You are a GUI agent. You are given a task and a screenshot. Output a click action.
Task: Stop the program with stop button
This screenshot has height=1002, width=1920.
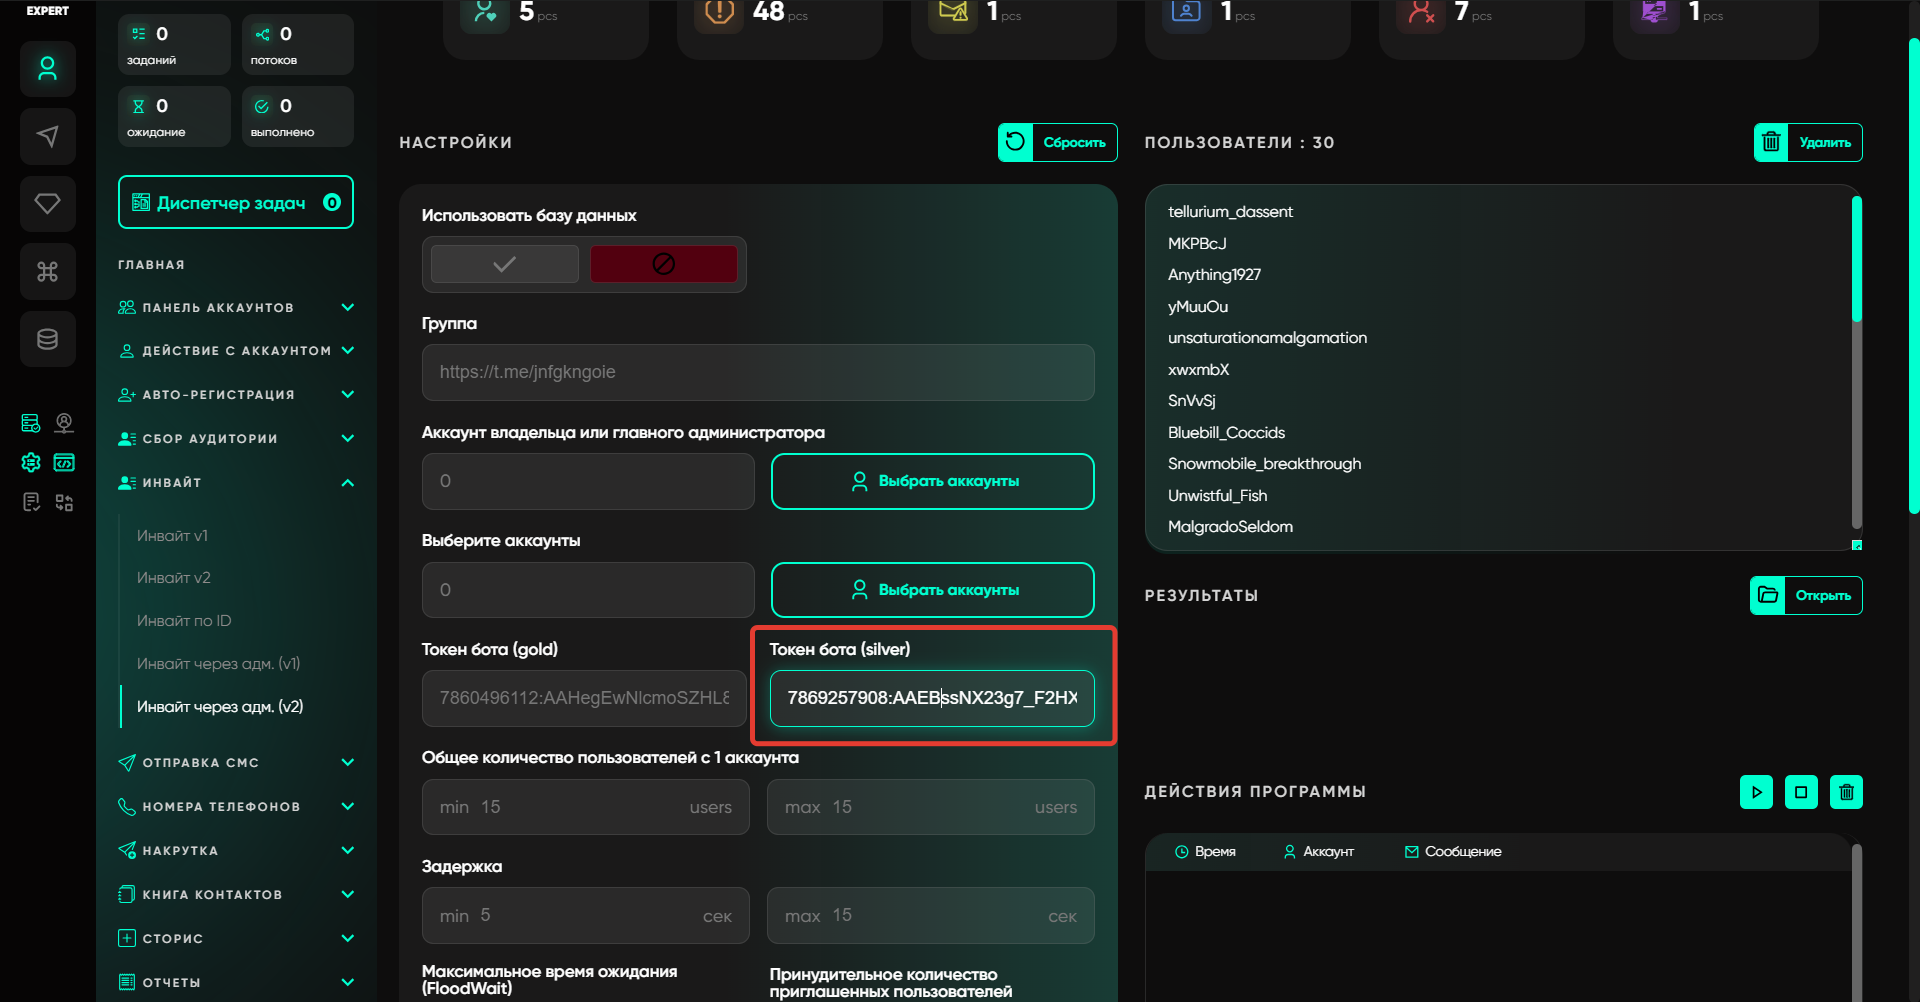(1801, 792)
